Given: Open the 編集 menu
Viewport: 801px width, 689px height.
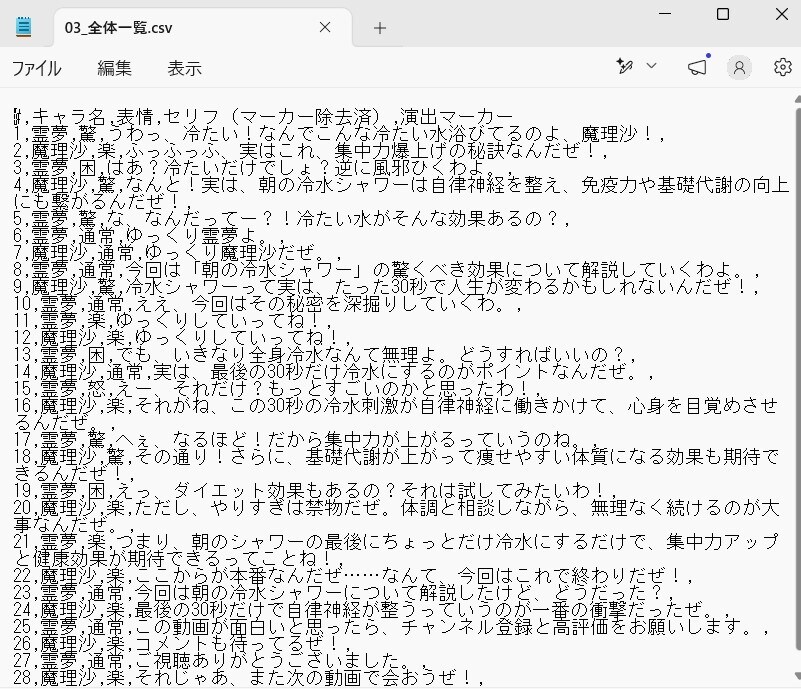Looking at the screenshot, I should click(x=114, y=68).
